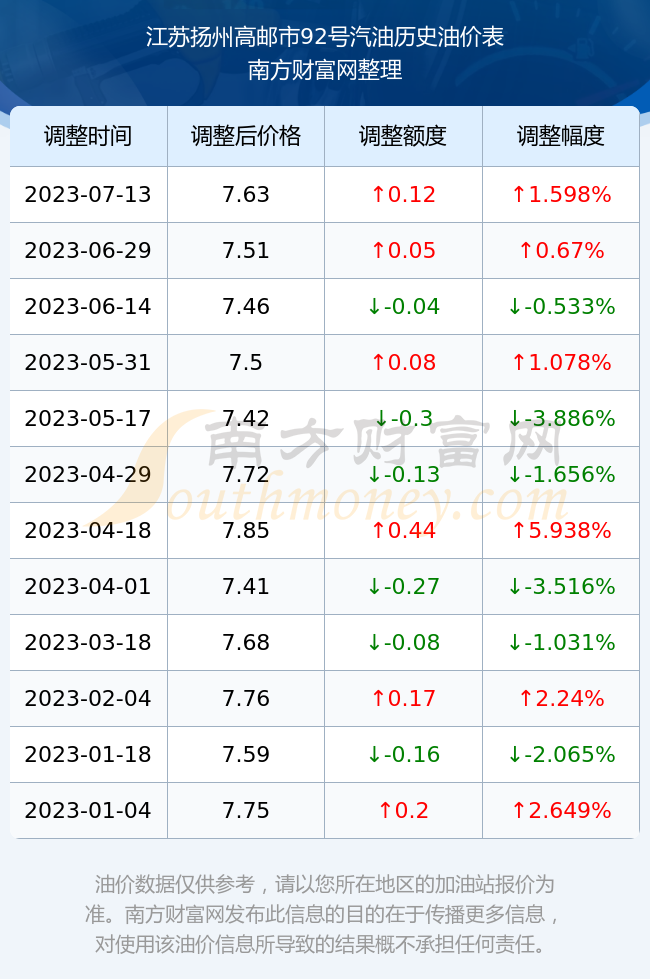The image size is (650, 980).
Task: Click the ↑2.24% percentage cell
Action: click(x=561, y=698)
